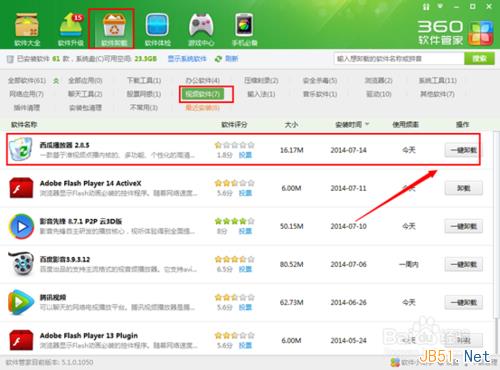The width and height of the screenshot is (500, 370).
Task: Select the 其他软件(7) category
Action: [438, 94]
